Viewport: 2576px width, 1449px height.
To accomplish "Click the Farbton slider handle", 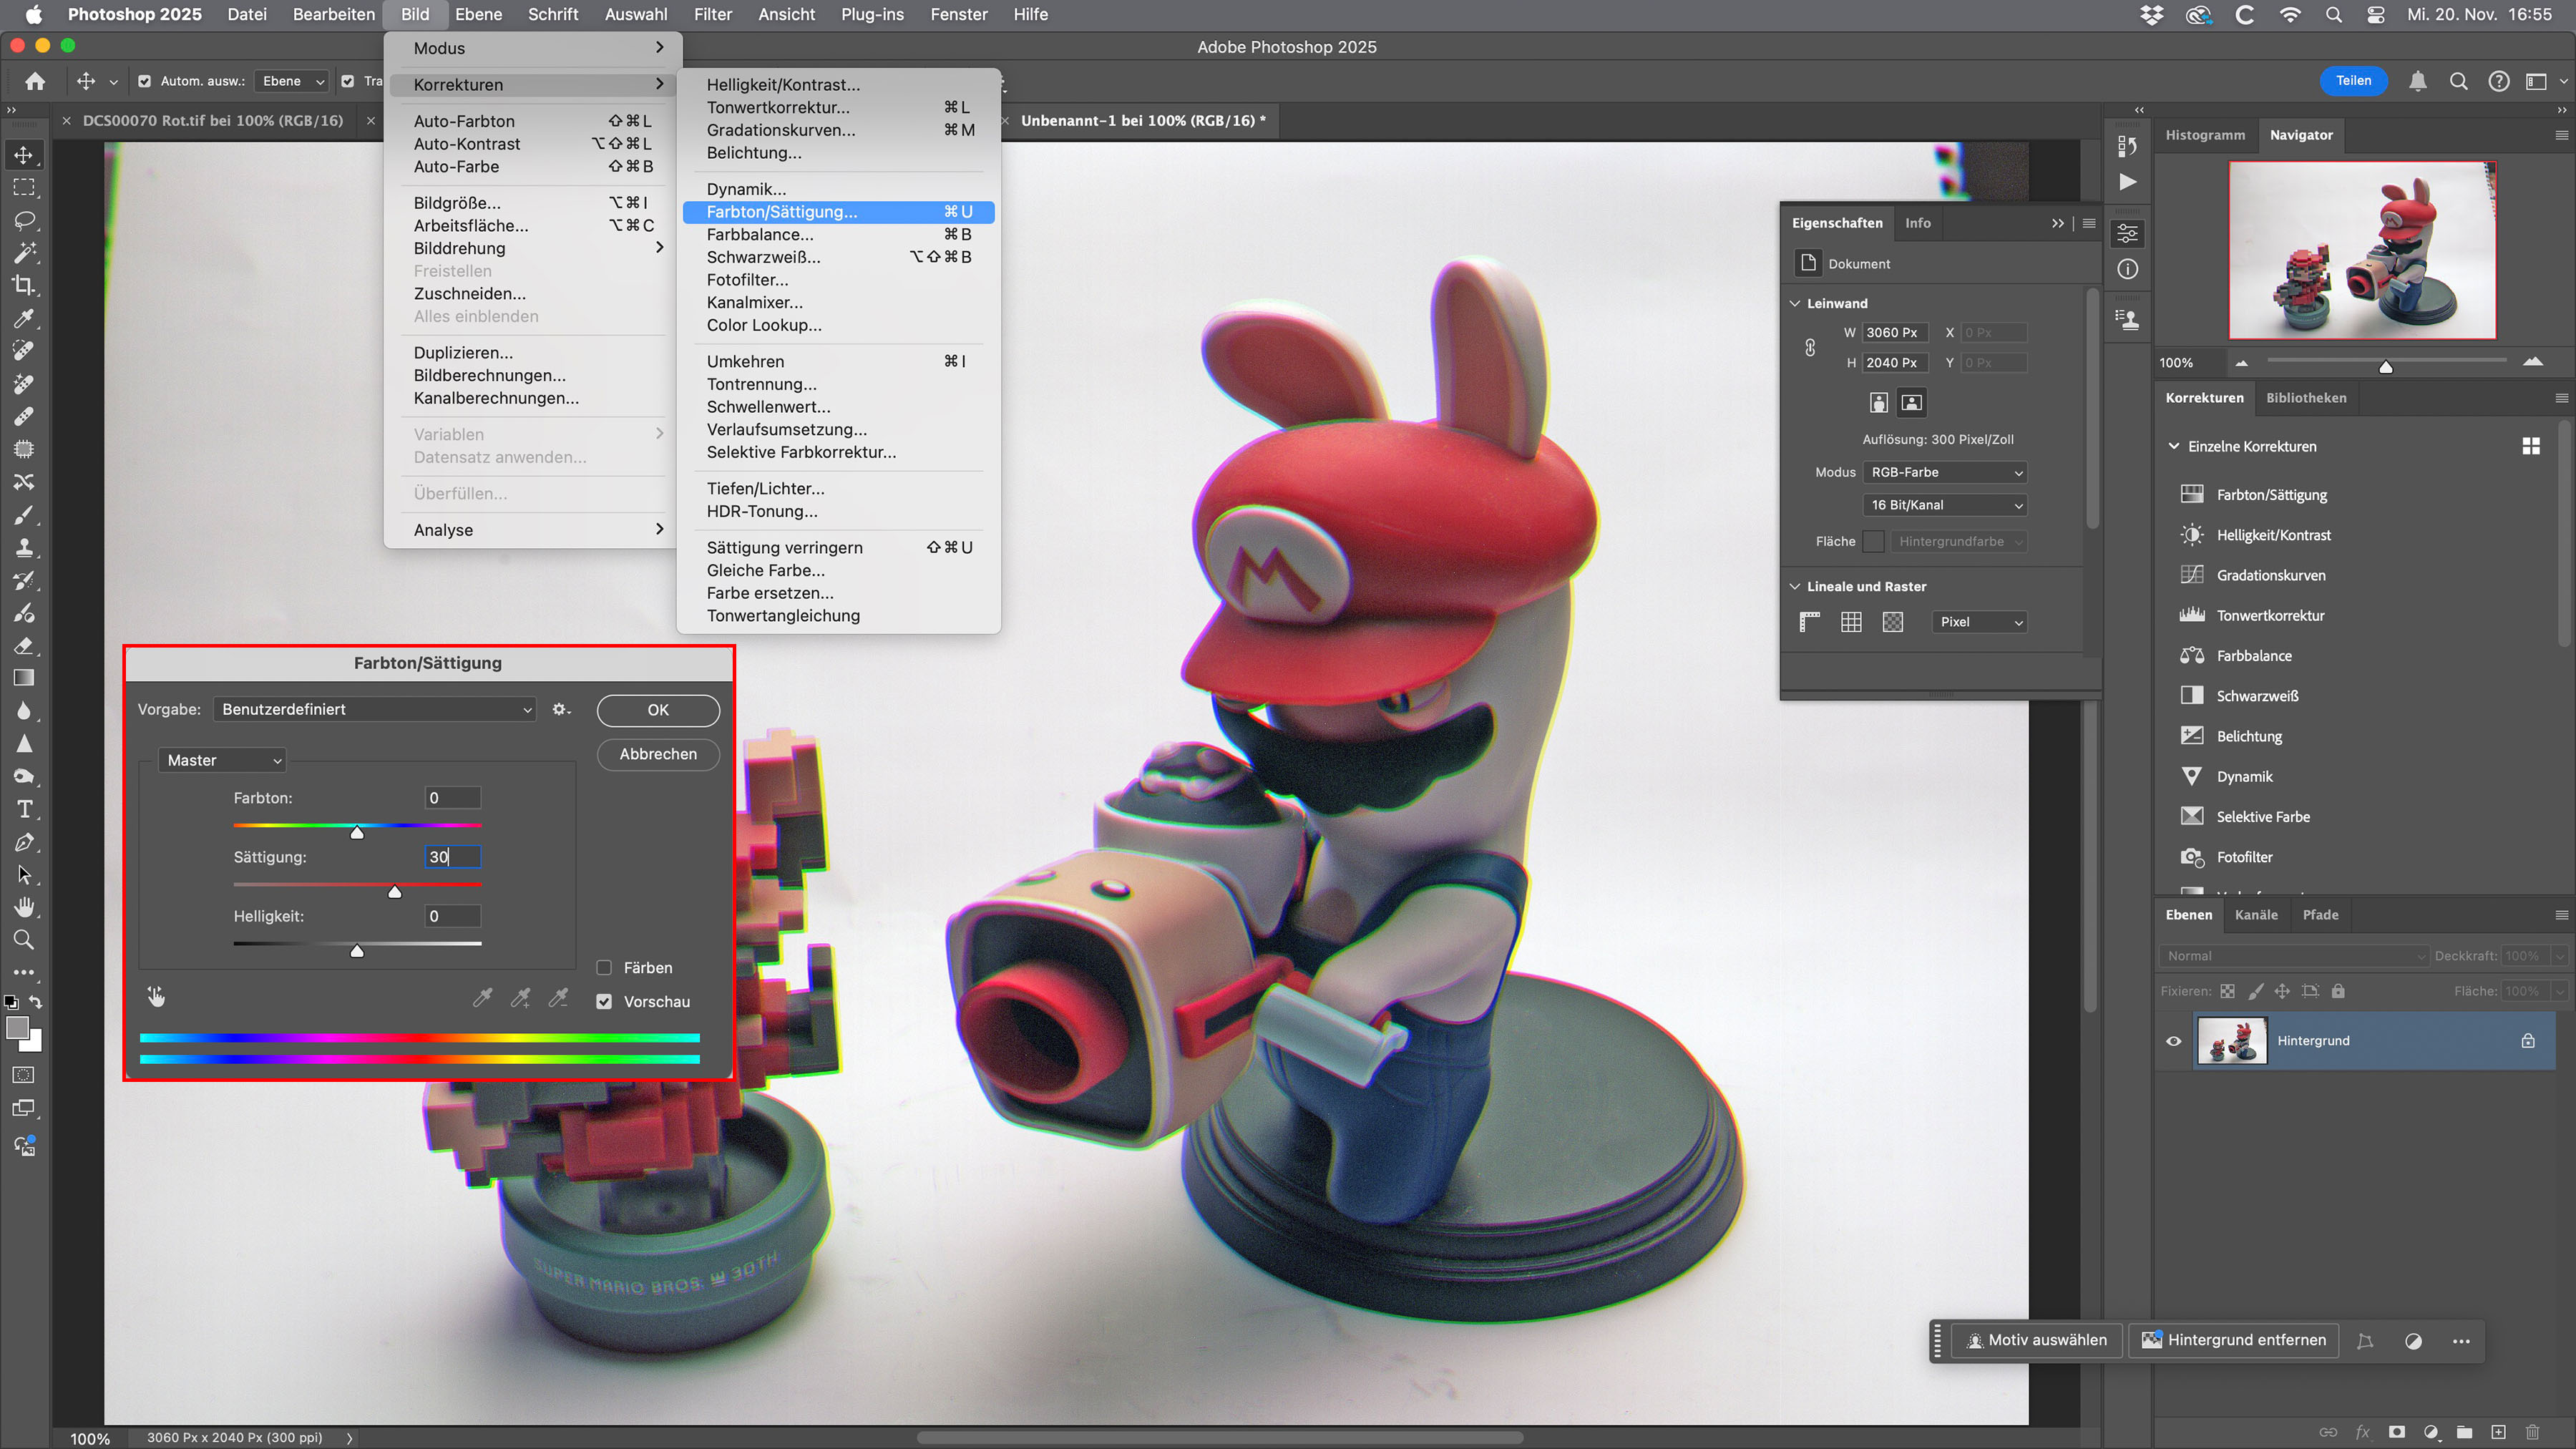I will 357,832.
